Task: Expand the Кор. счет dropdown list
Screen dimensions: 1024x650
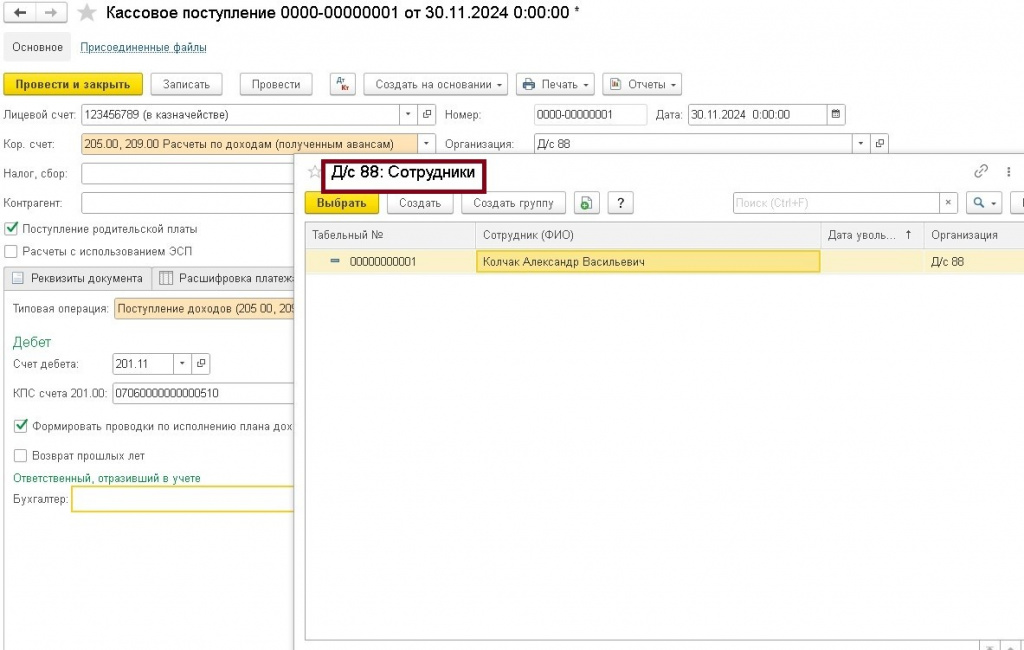Action: [426, 144]
